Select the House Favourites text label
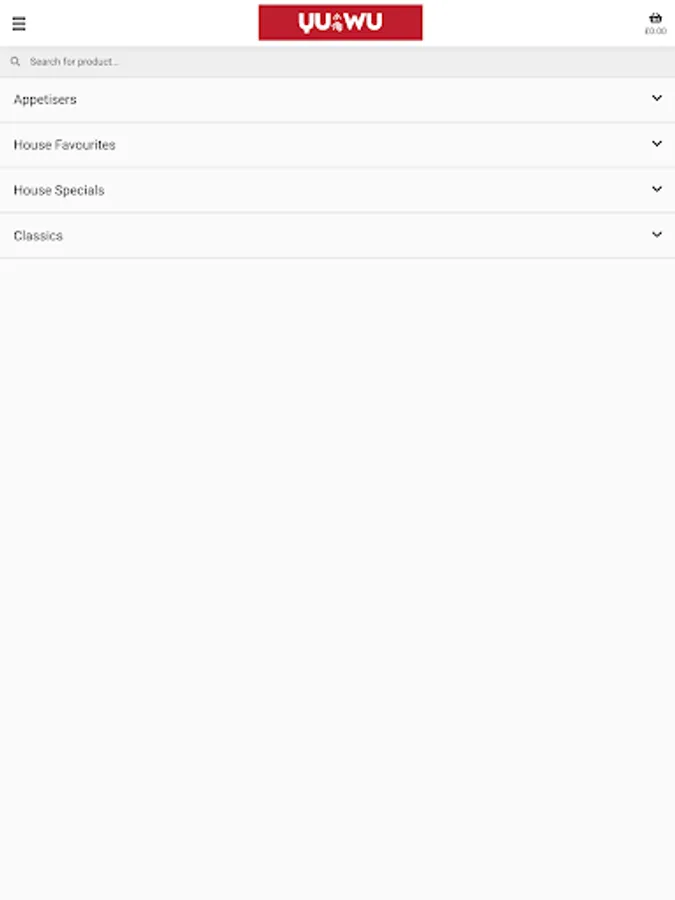 [64, 145]
